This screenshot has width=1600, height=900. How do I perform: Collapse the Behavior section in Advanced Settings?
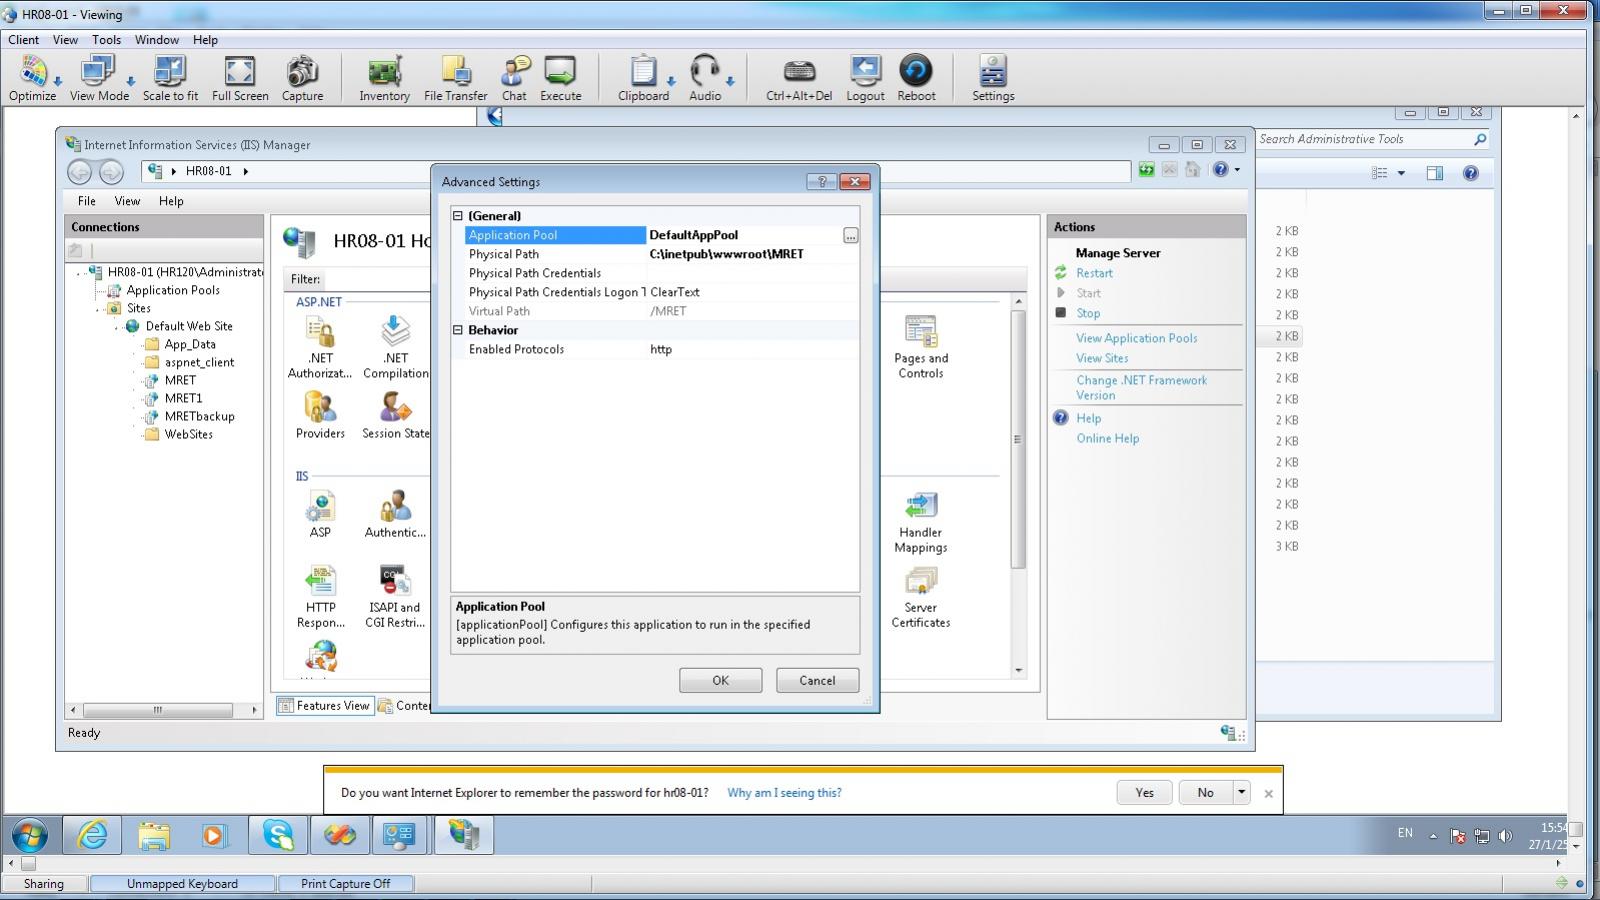458,330
